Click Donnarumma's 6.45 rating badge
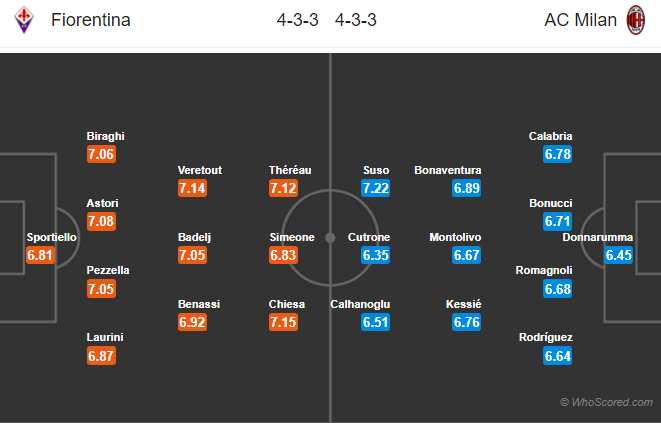Screen dimensions: 661x423 [618, 256]
